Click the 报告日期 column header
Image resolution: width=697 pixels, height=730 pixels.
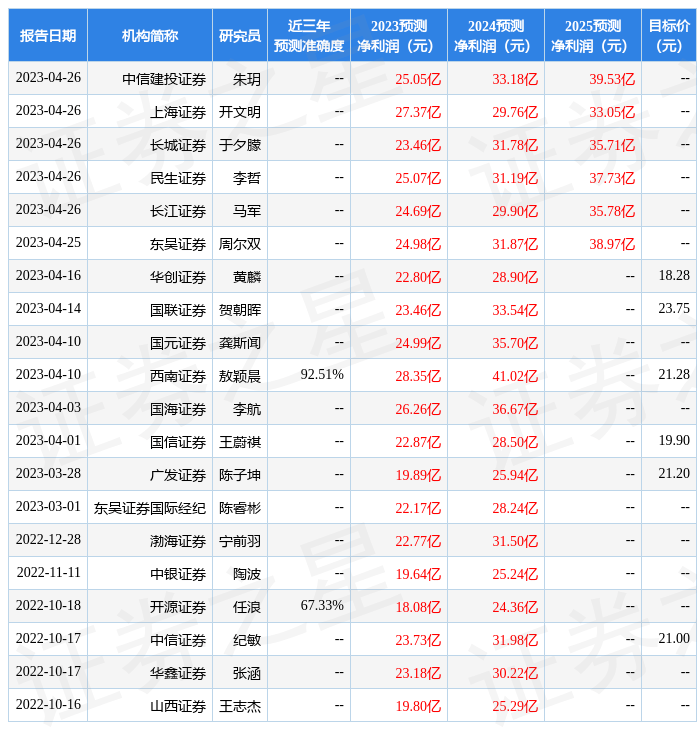point(48,35)
